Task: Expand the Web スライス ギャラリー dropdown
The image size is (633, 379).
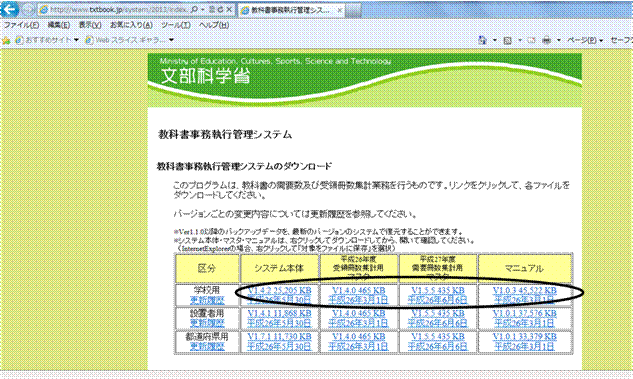Action: pos(171,40)
